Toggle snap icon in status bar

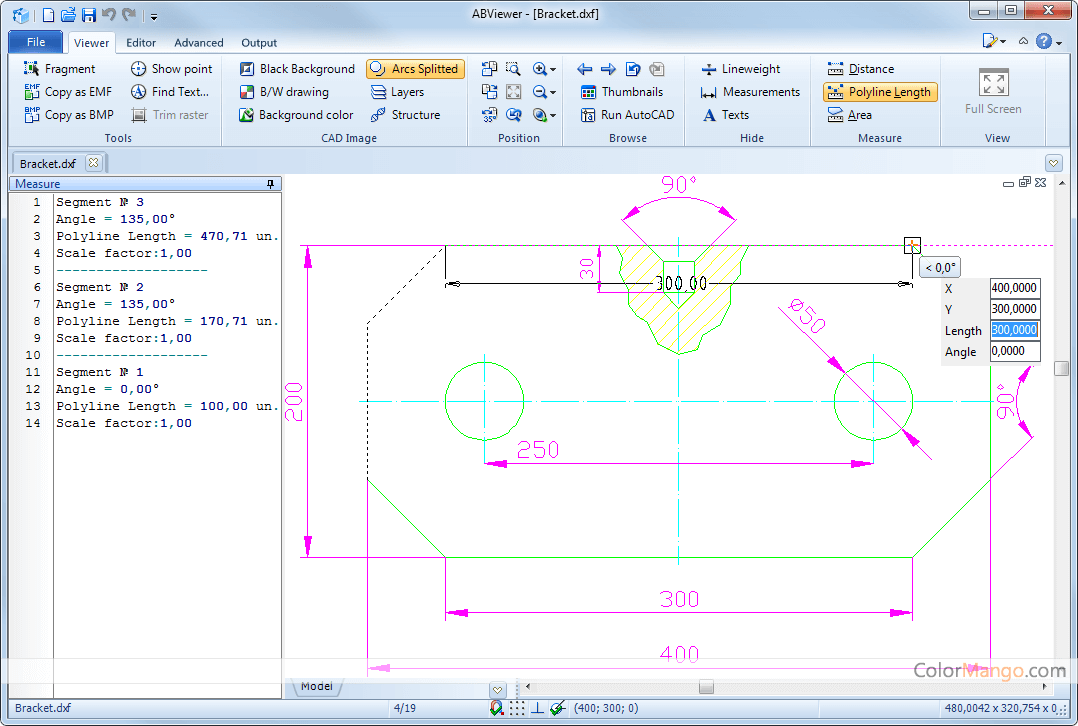497,708
